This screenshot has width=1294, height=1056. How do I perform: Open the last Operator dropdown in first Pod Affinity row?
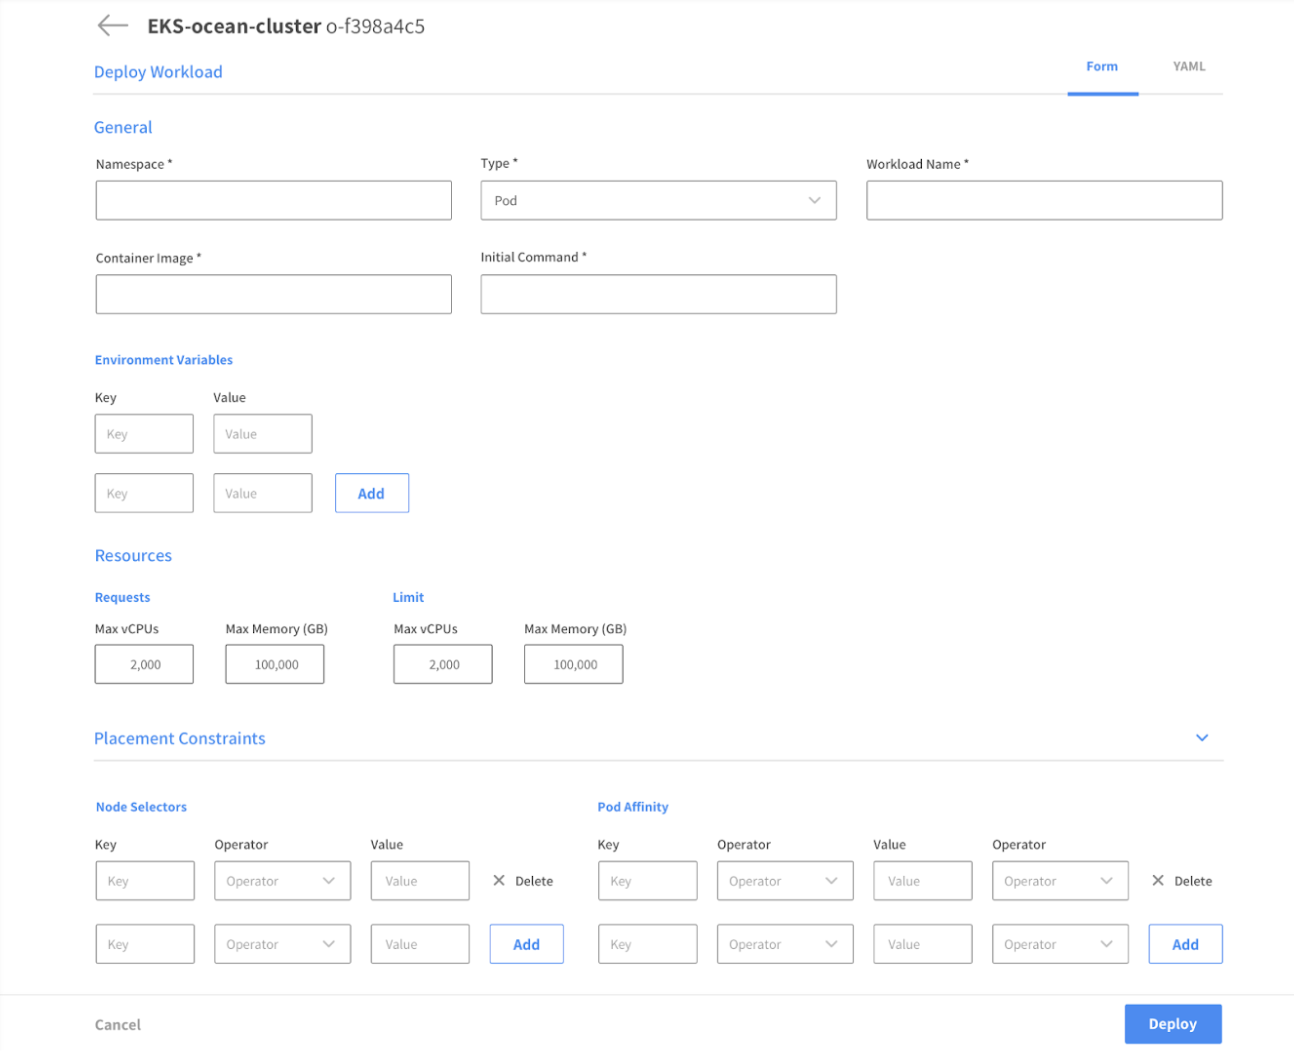coord(1060,881)
